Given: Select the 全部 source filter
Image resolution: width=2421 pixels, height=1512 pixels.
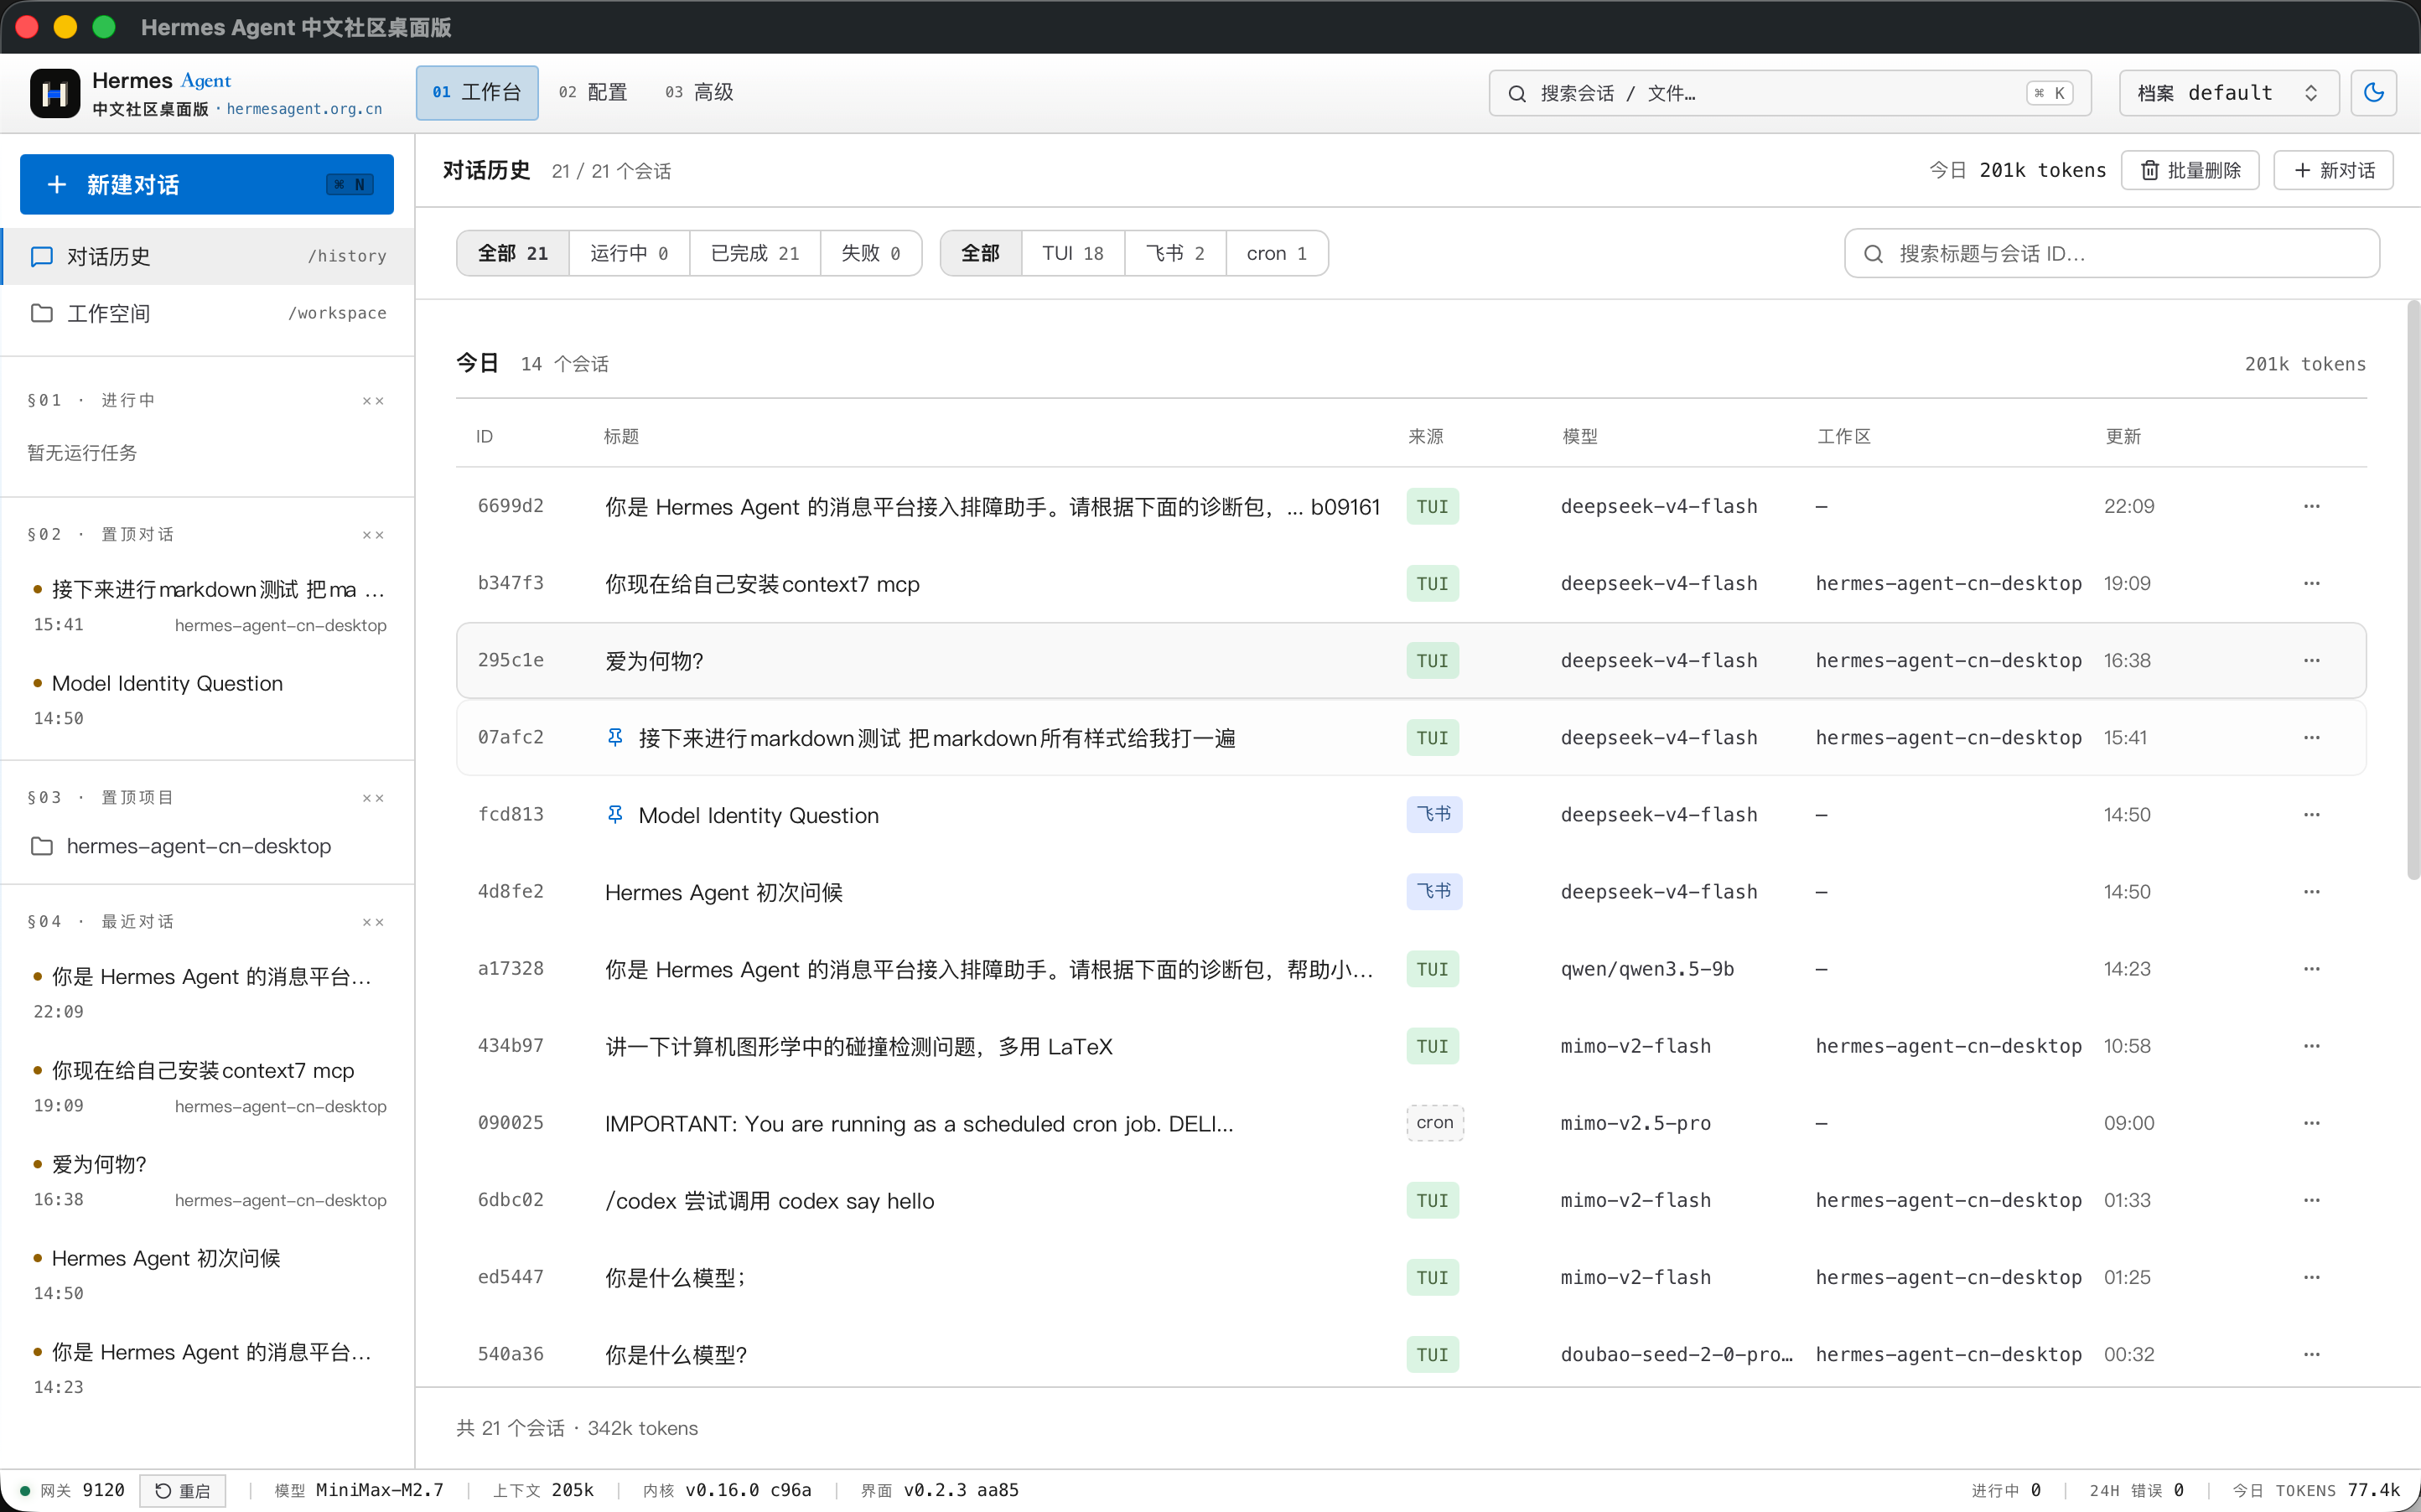Looking at the screenshot, I should pyautogui.click(x=981, y=254).
